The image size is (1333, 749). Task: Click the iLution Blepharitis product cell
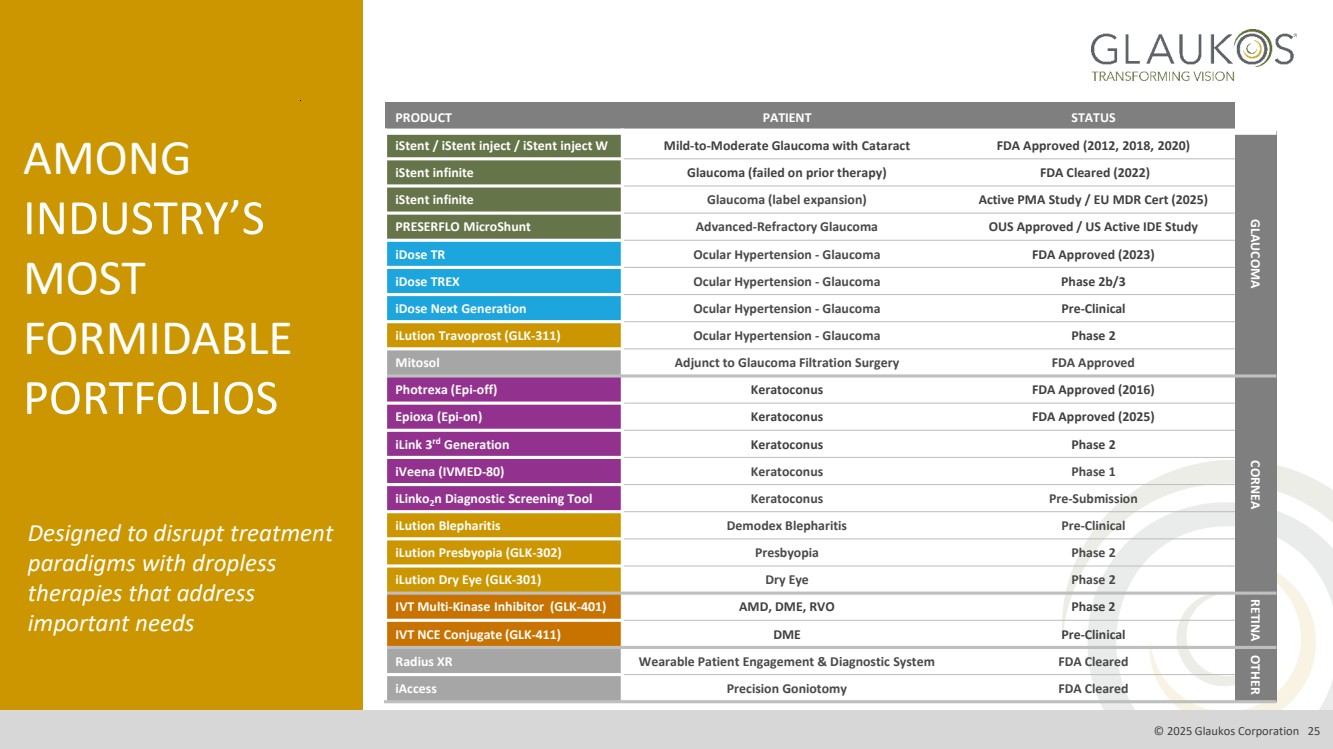(502, 525)
